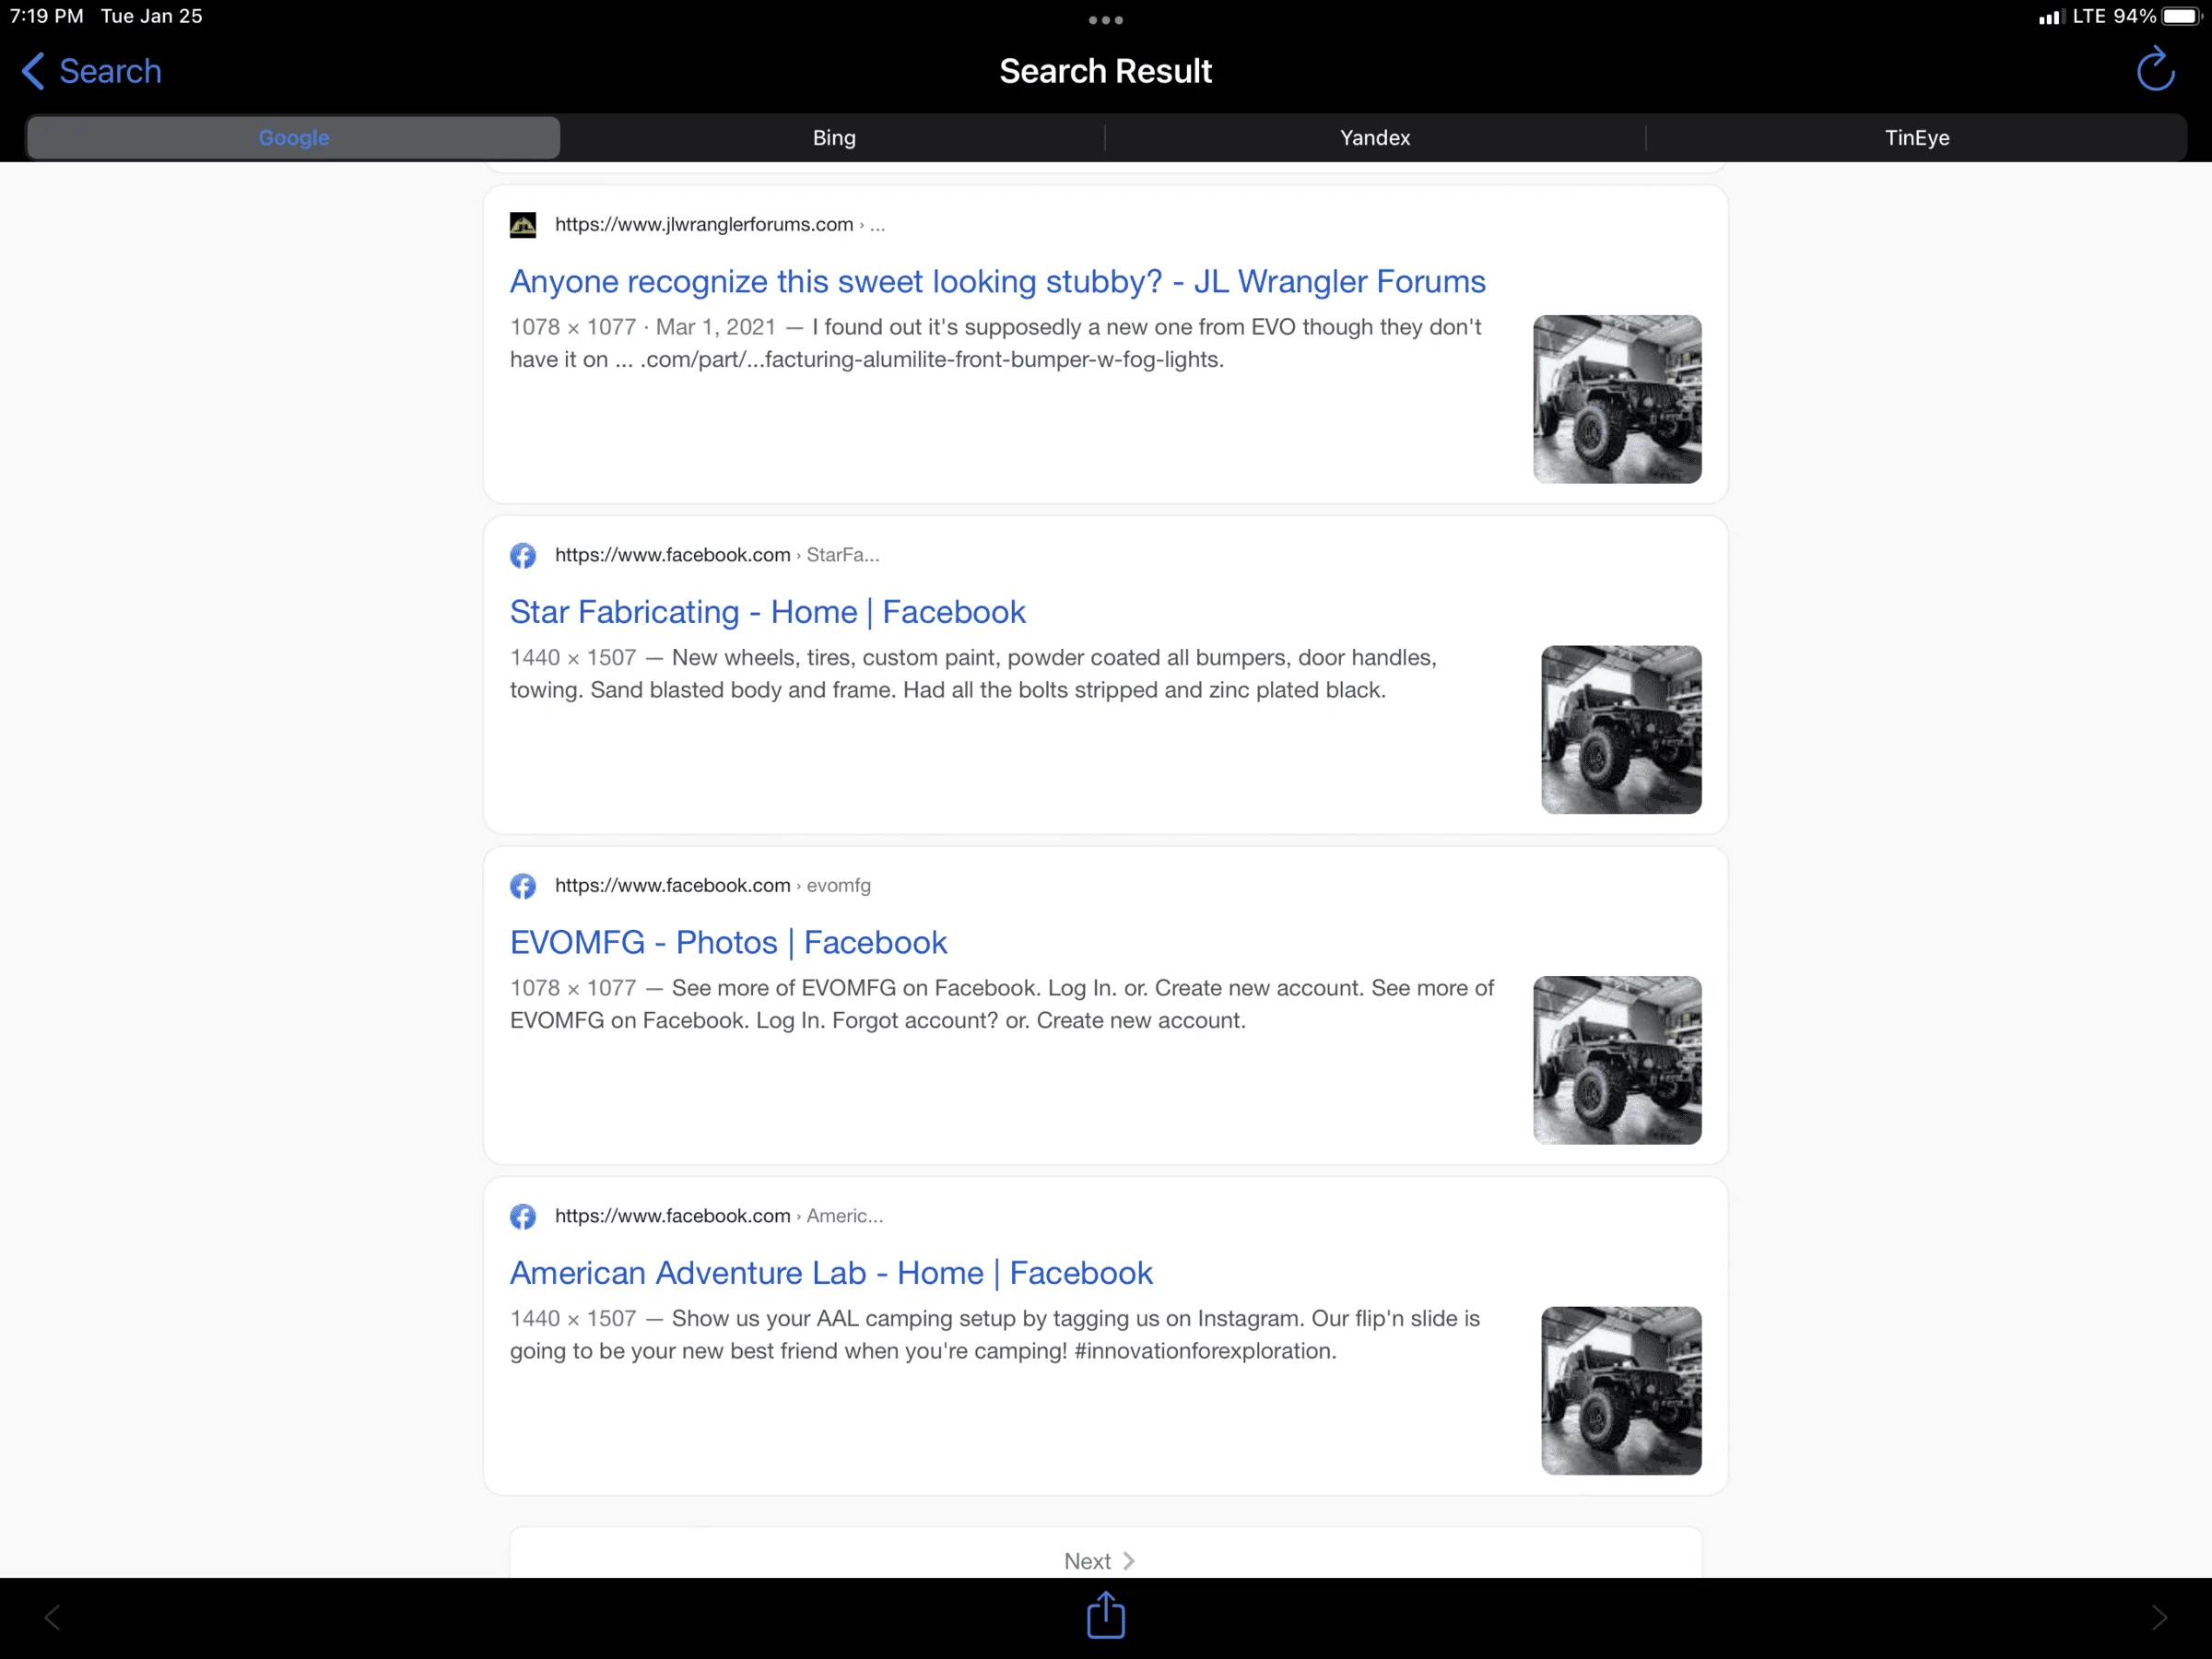Open the JL Wrangler Forums stubby result
The width and height of the screenshot is (2212, 1659).
click(997, 281)
